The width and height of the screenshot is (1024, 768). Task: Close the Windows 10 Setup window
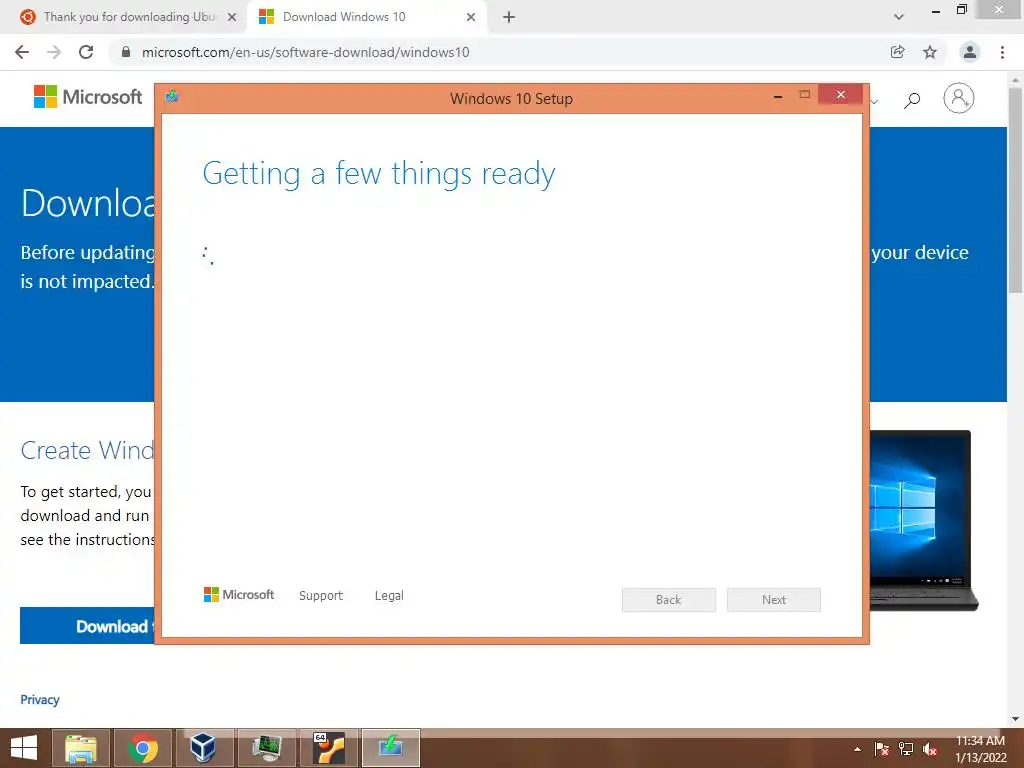pyautogui.click(x=840, y=95)
